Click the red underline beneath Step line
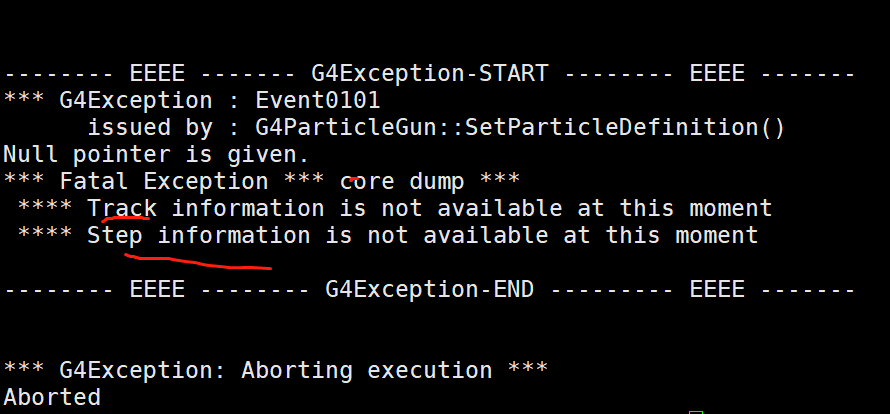 point(198,262)
